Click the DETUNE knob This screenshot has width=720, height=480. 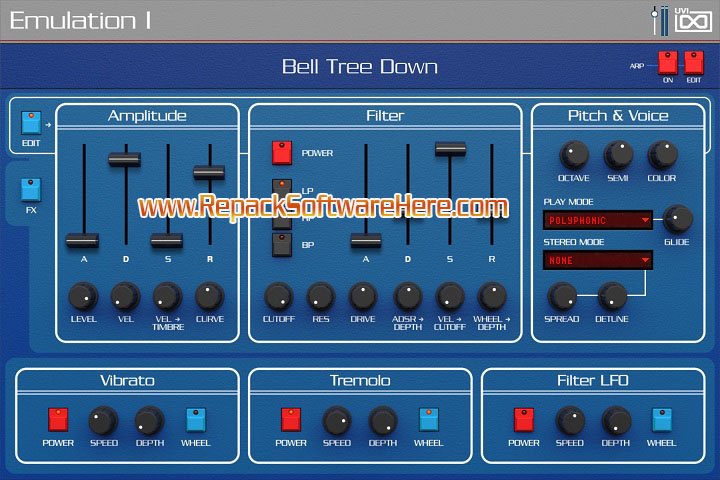tap(613, 296)
